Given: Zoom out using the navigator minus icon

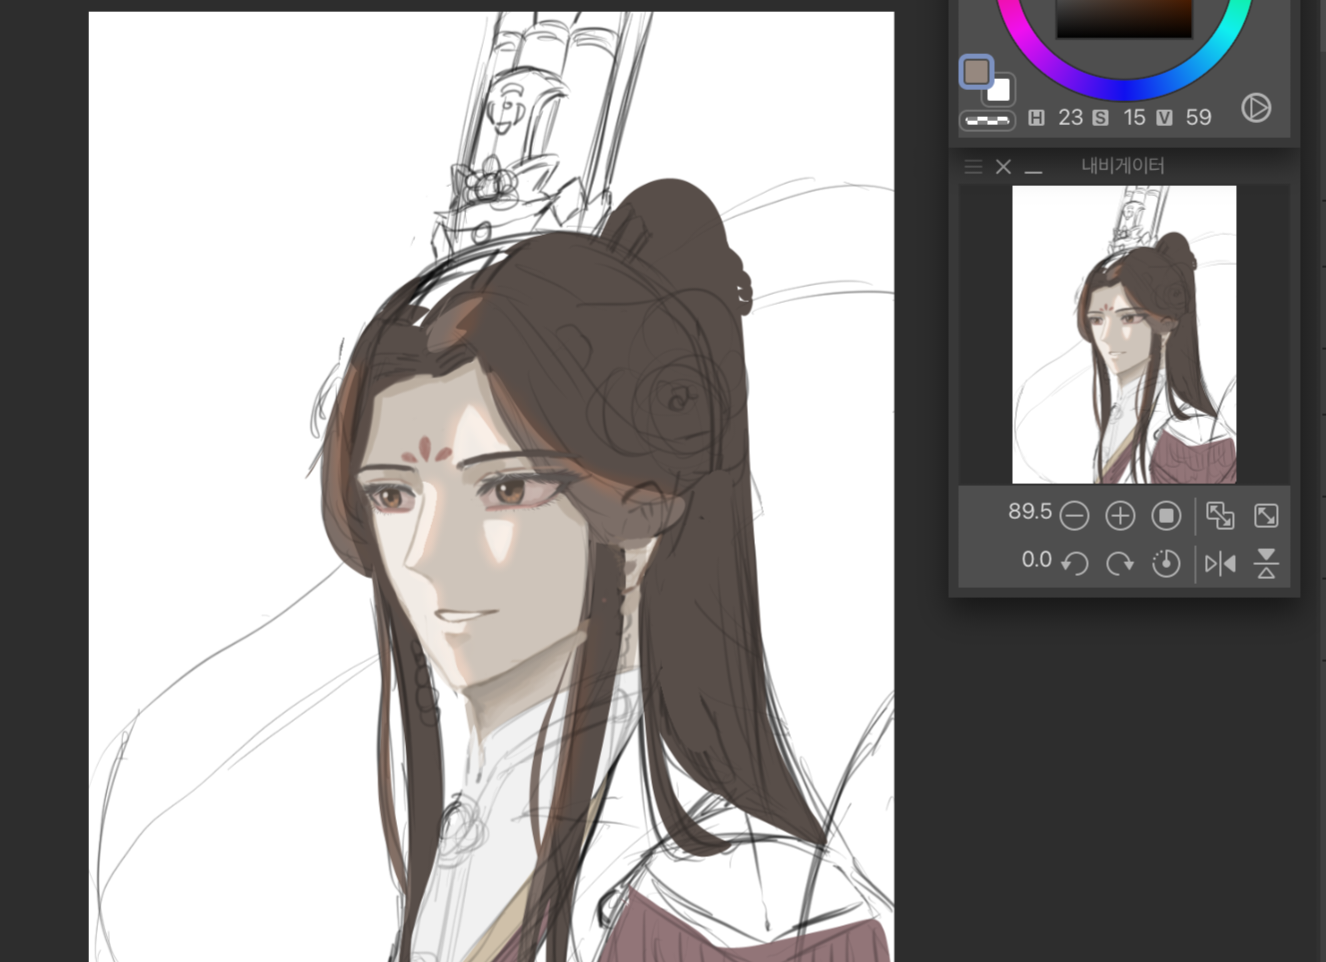Looking at the screenshot, I should tap(1074, 516).
